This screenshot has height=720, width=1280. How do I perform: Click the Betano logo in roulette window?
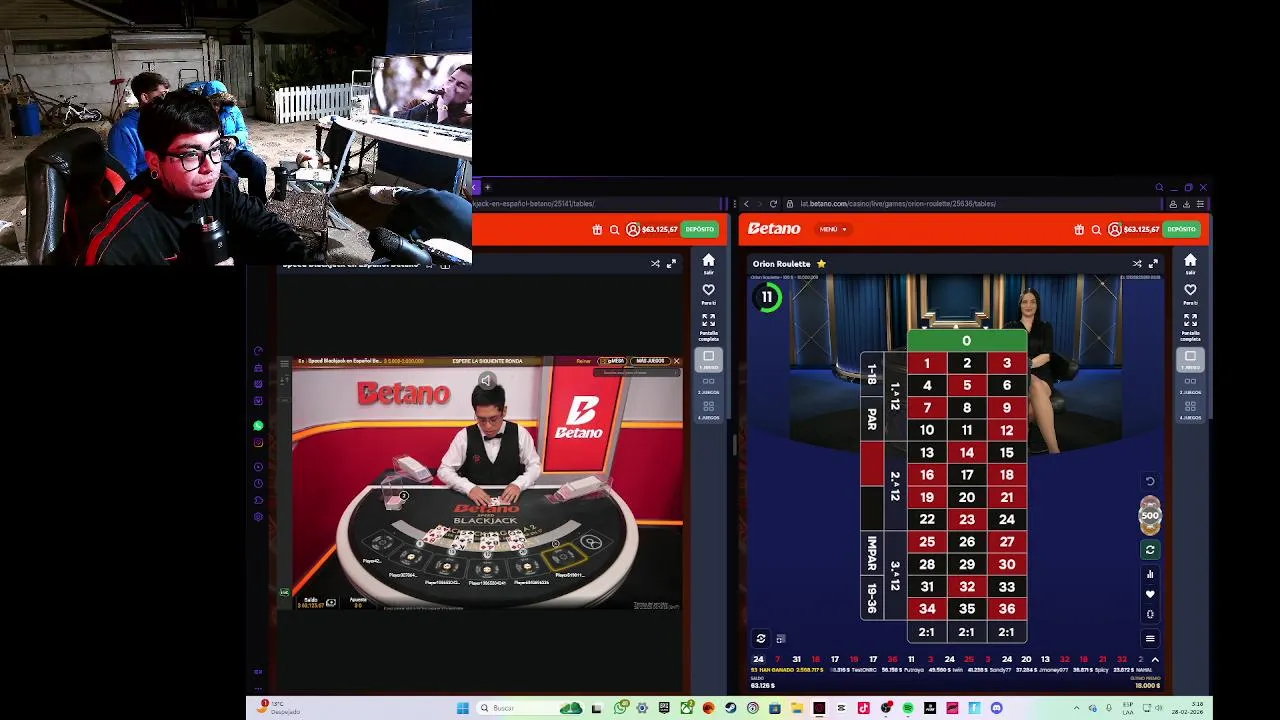774,229
